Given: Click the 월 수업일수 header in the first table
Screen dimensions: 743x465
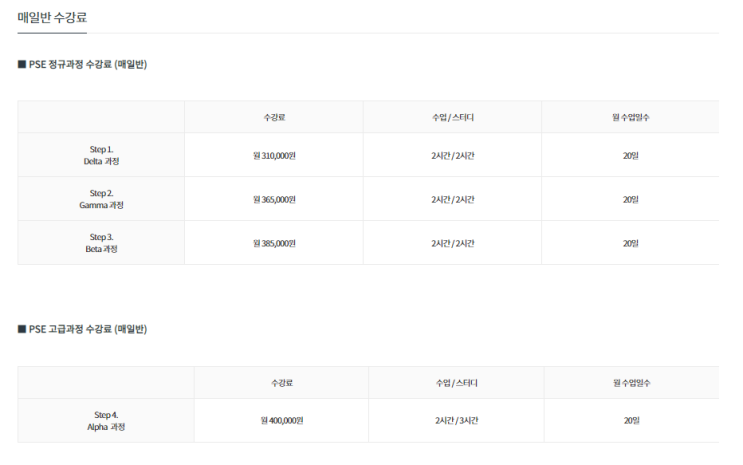Looking at the screenshot, I should click(631, 117).
